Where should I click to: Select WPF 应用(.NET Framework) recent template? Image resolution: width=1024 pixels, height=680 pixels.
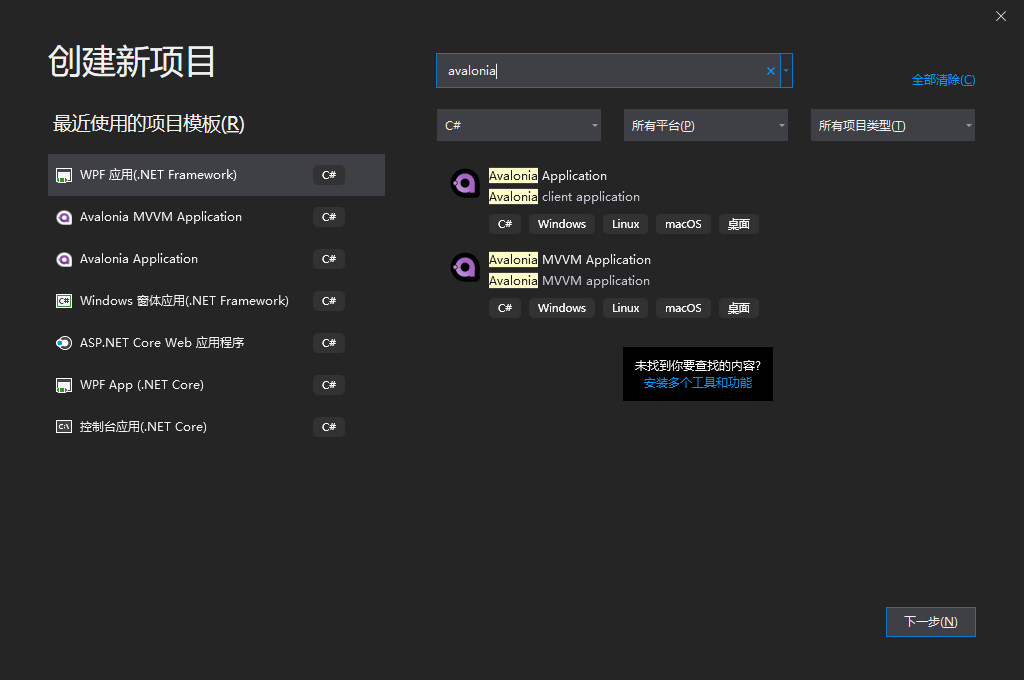216,175
